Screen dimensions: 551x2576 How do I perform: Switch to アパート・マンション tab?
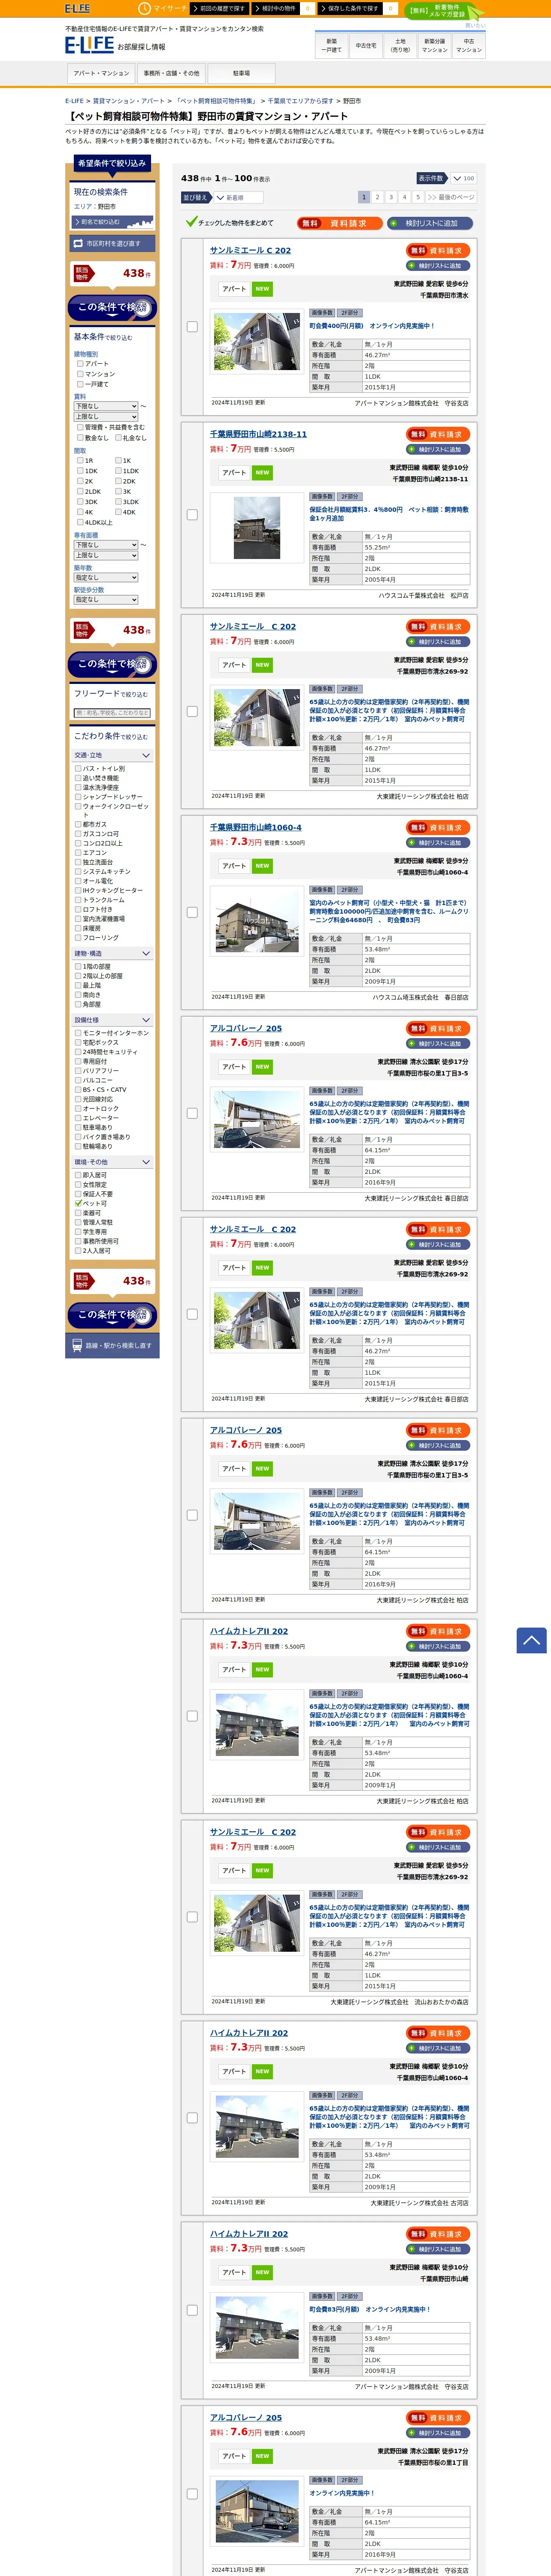coord(101,73)
